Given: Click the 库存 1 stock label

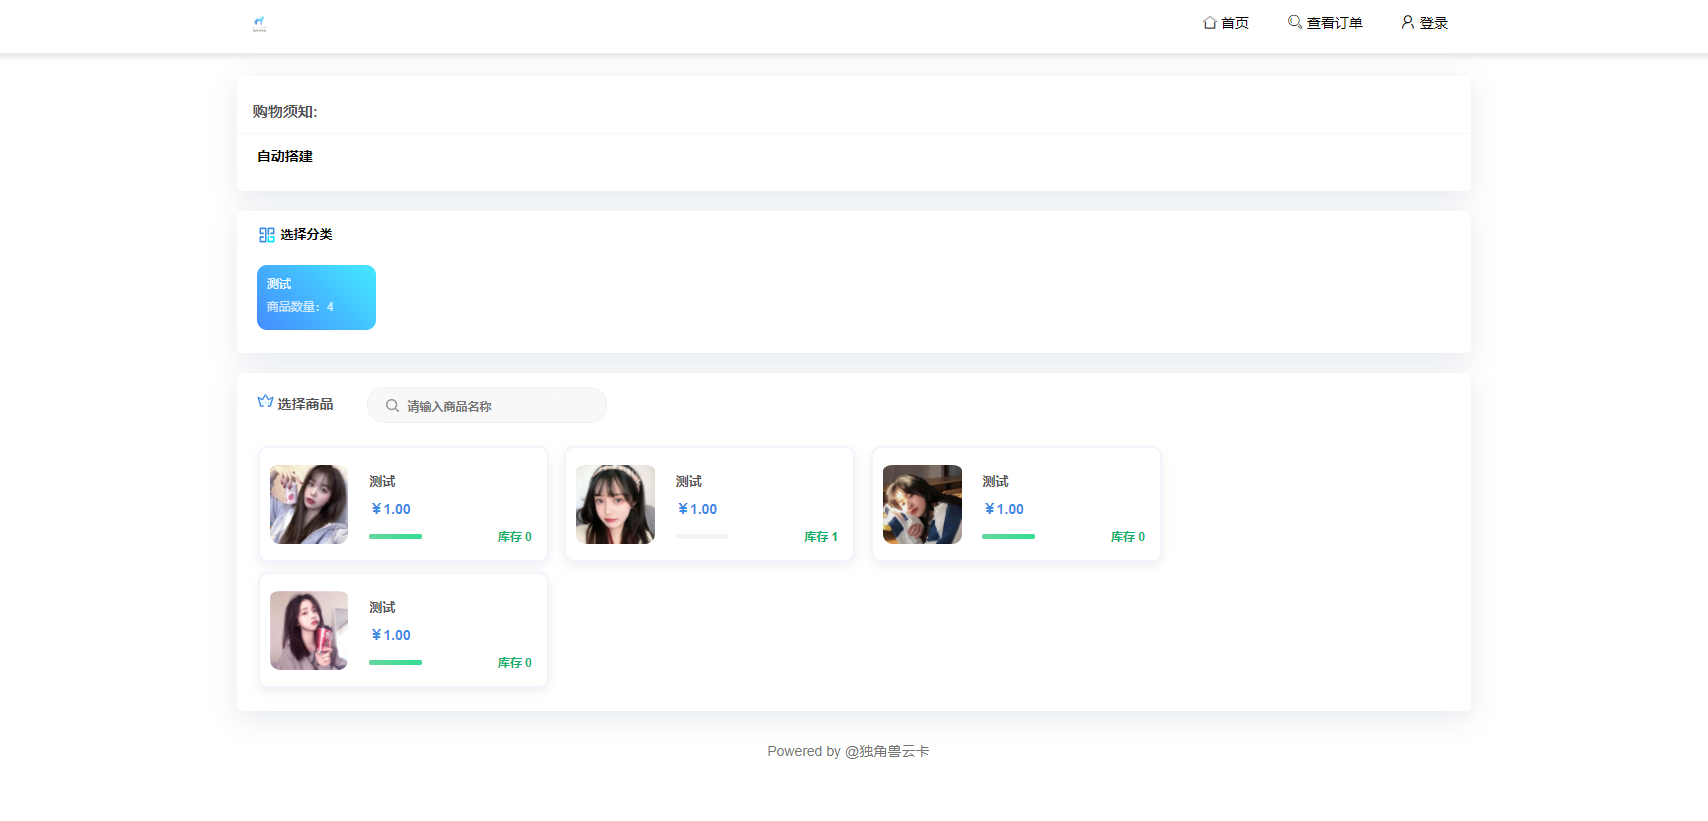Looking at the screenshot, I should coord(820,537).
